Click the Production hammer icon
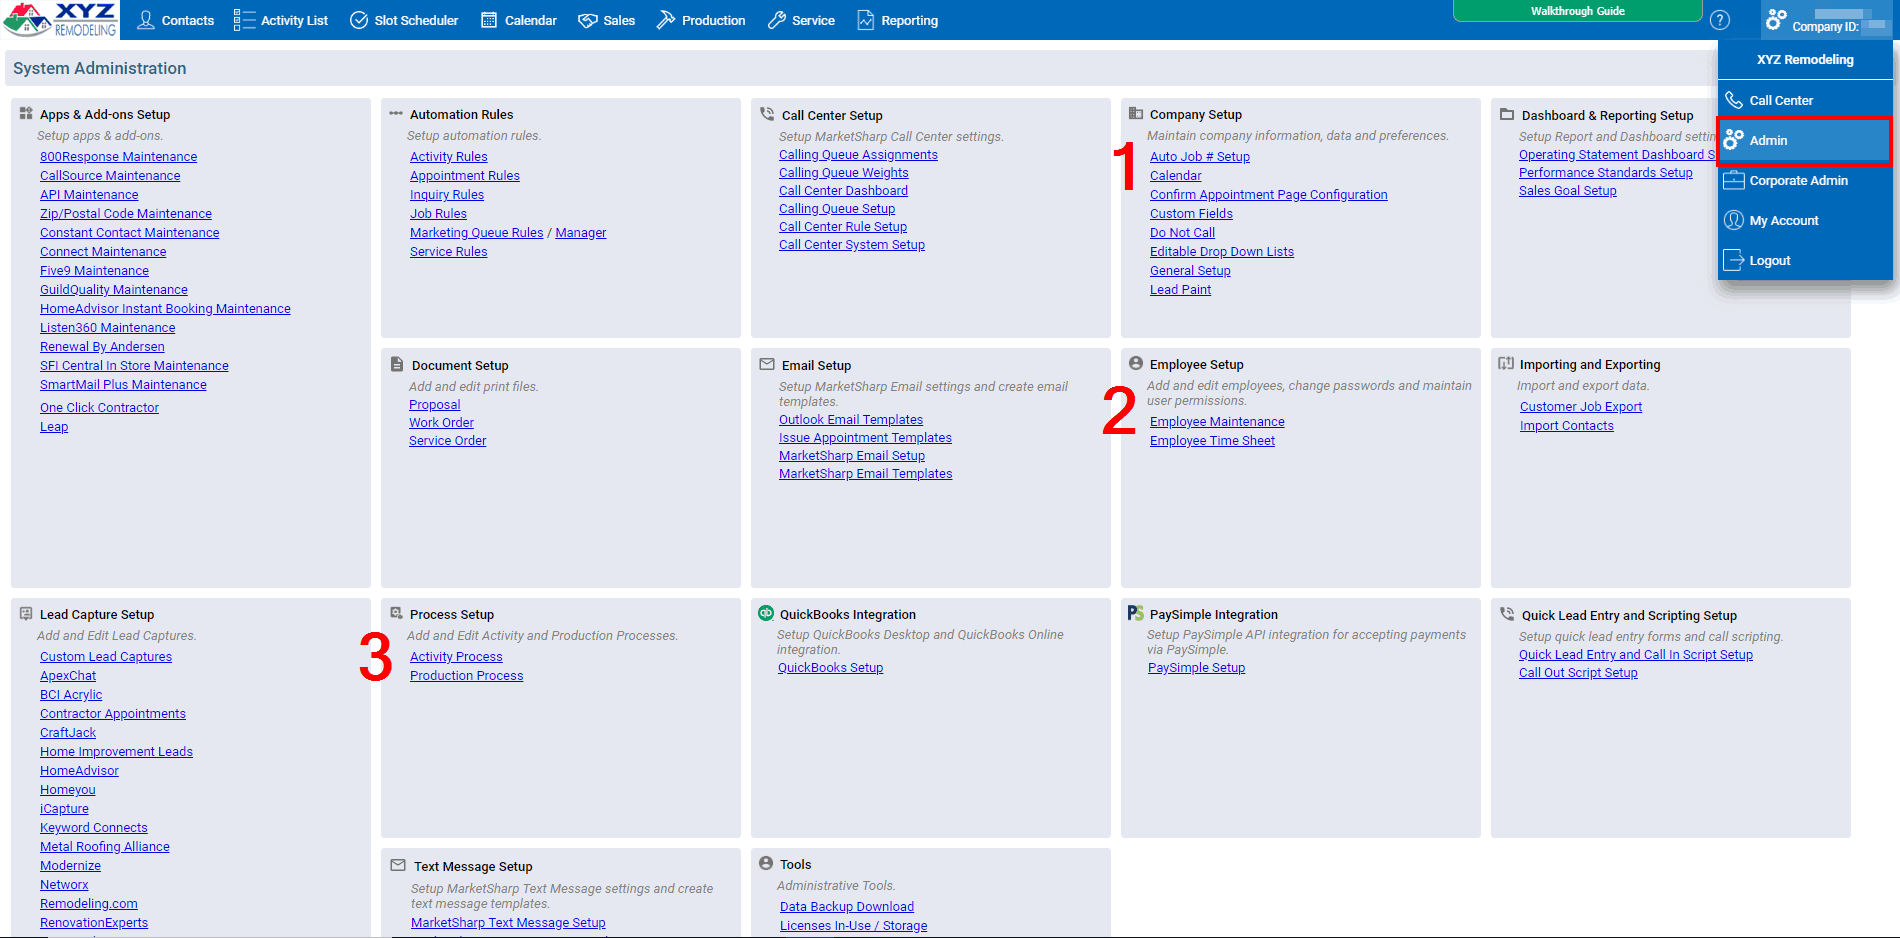Screen dimensions: 1900x938 coord(666,20)
